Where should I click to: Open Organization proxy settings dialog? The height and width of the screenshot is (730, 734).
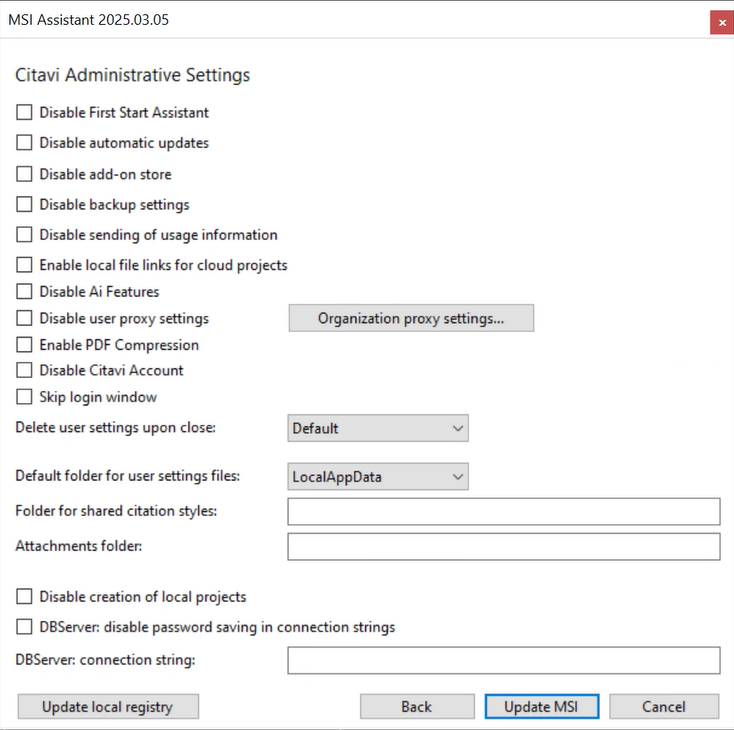point(411,318)
